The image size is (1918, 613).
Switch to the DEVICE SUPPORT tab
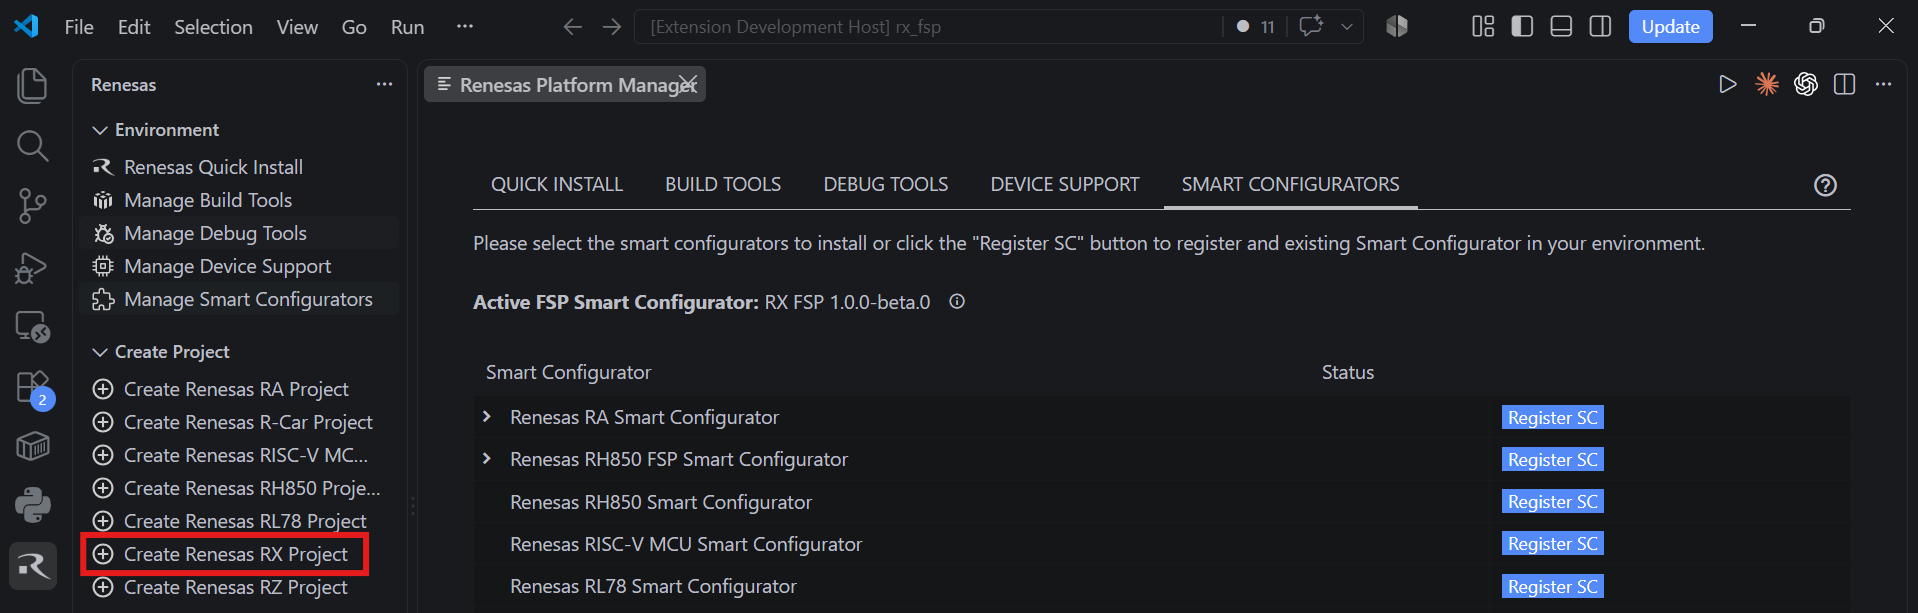point(1065,184)
